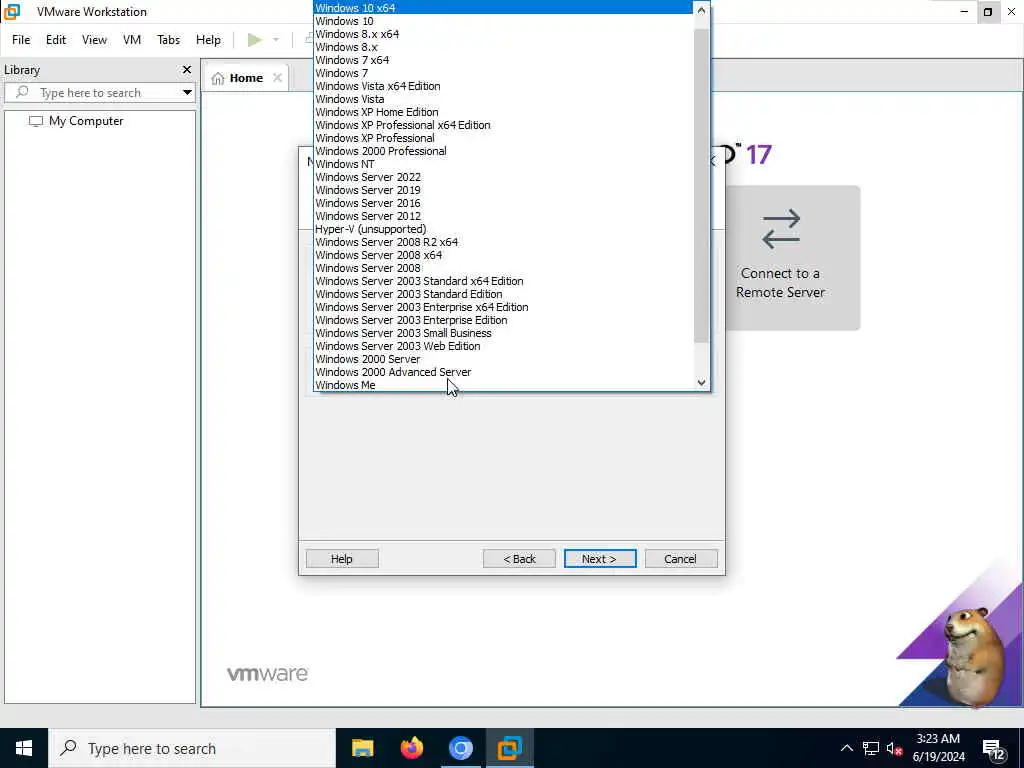Choose Windows NT entry
Screen dimensions: 1024x768
(503, 165)
